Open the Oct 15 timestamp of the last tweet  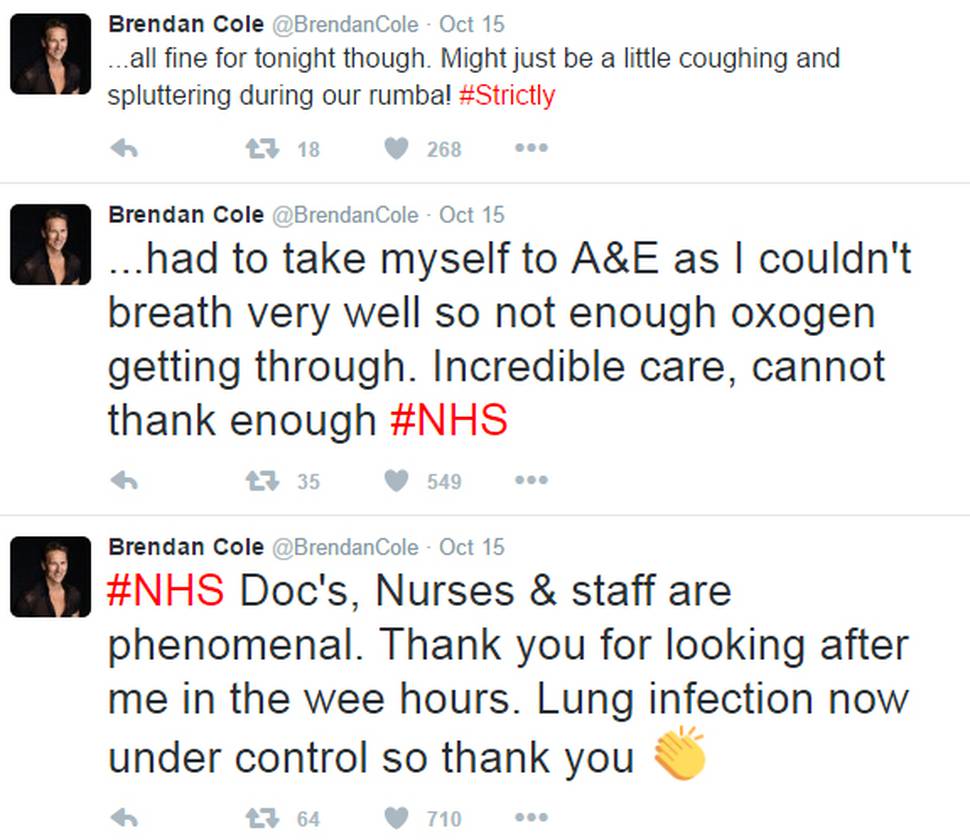pyautogui.click(x=471, y=547)
